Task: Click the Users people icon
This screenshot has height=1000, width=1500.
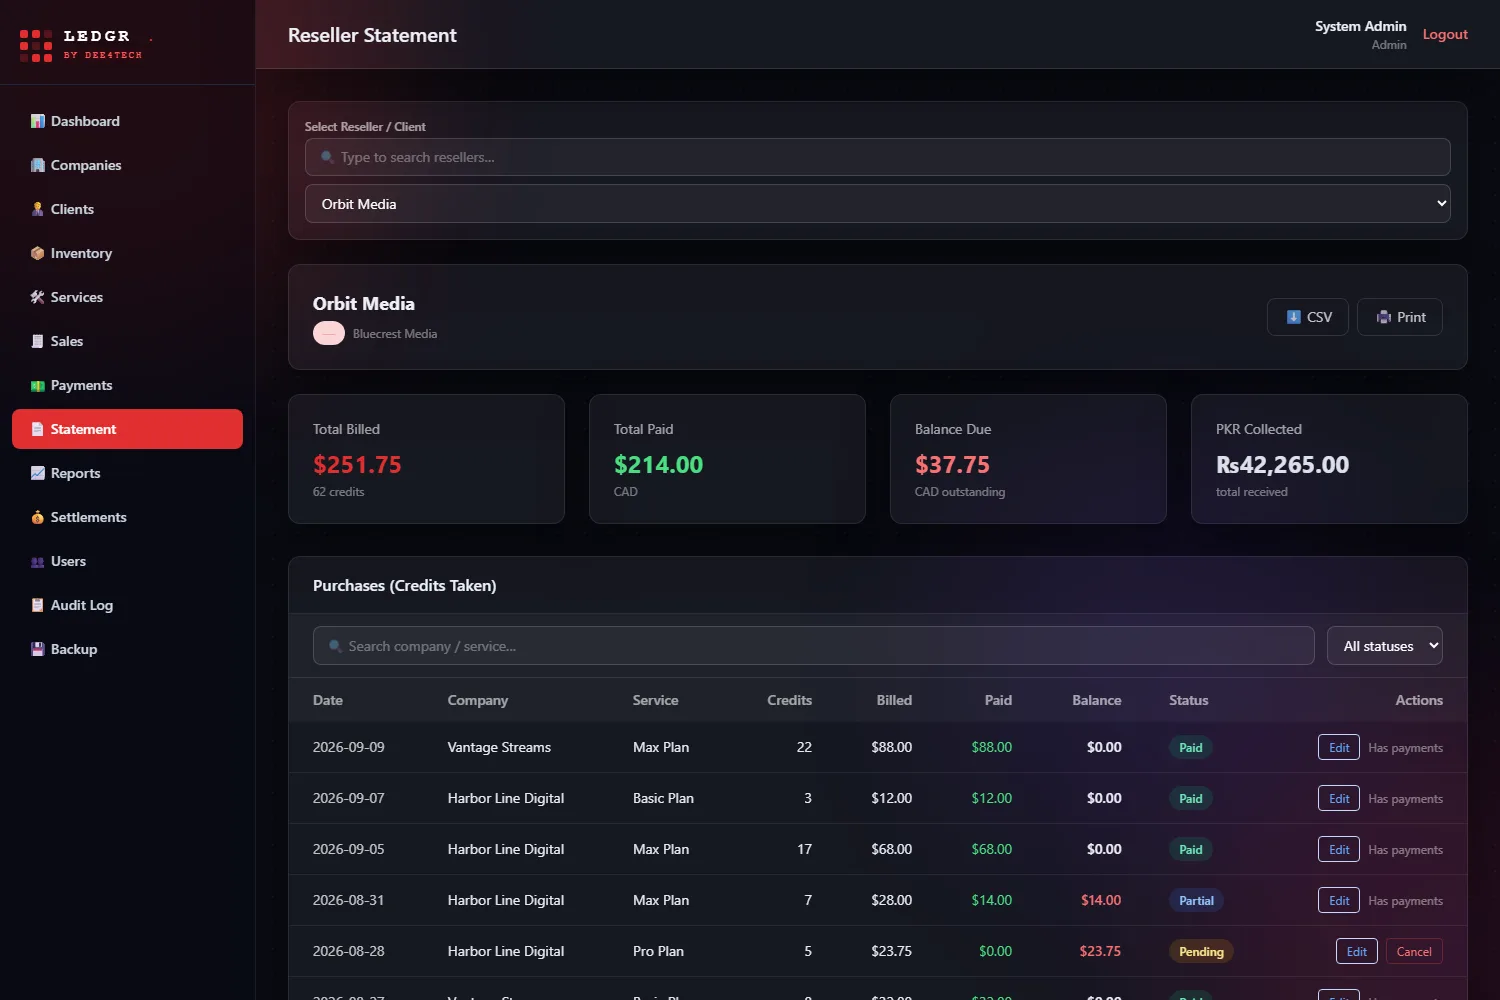Action: pyautogui.click(x=38, y=561)
